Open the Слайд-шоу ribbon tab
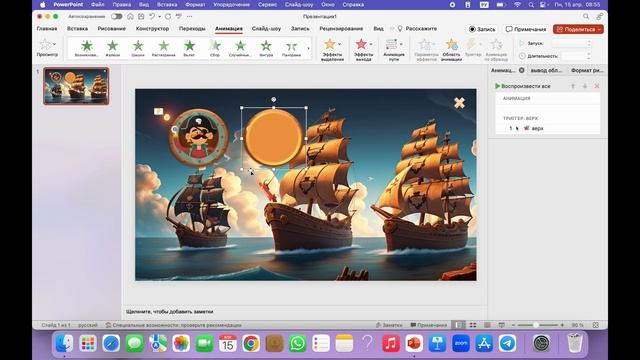This screenshot has height=360, width=640. [266, 29]
